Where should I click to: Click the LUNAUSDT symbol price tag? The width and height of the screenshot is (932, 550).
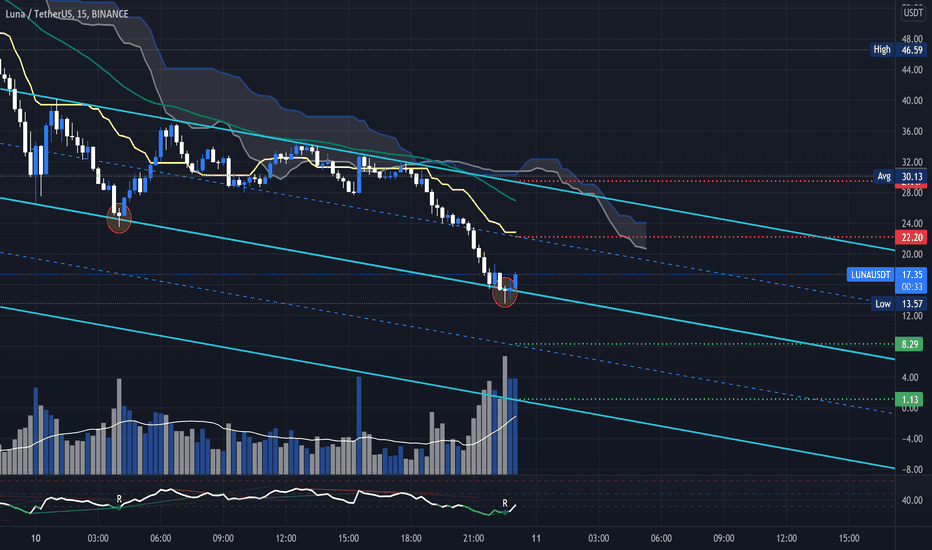point(871,274)
